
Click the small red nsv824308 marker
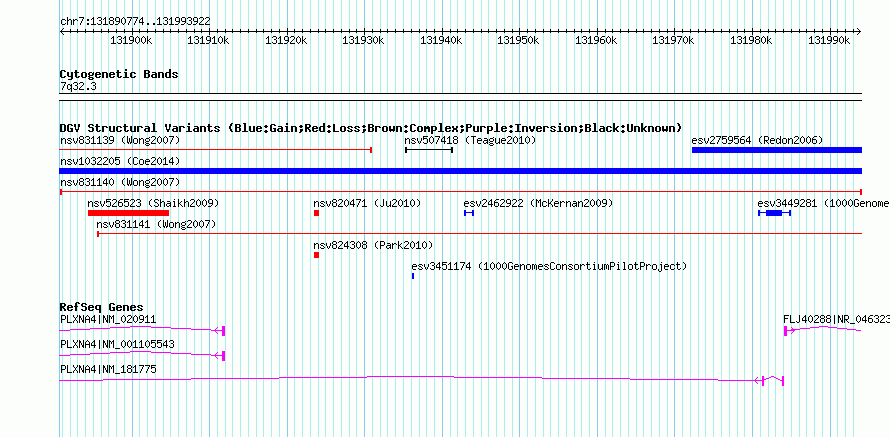[316, 255]
